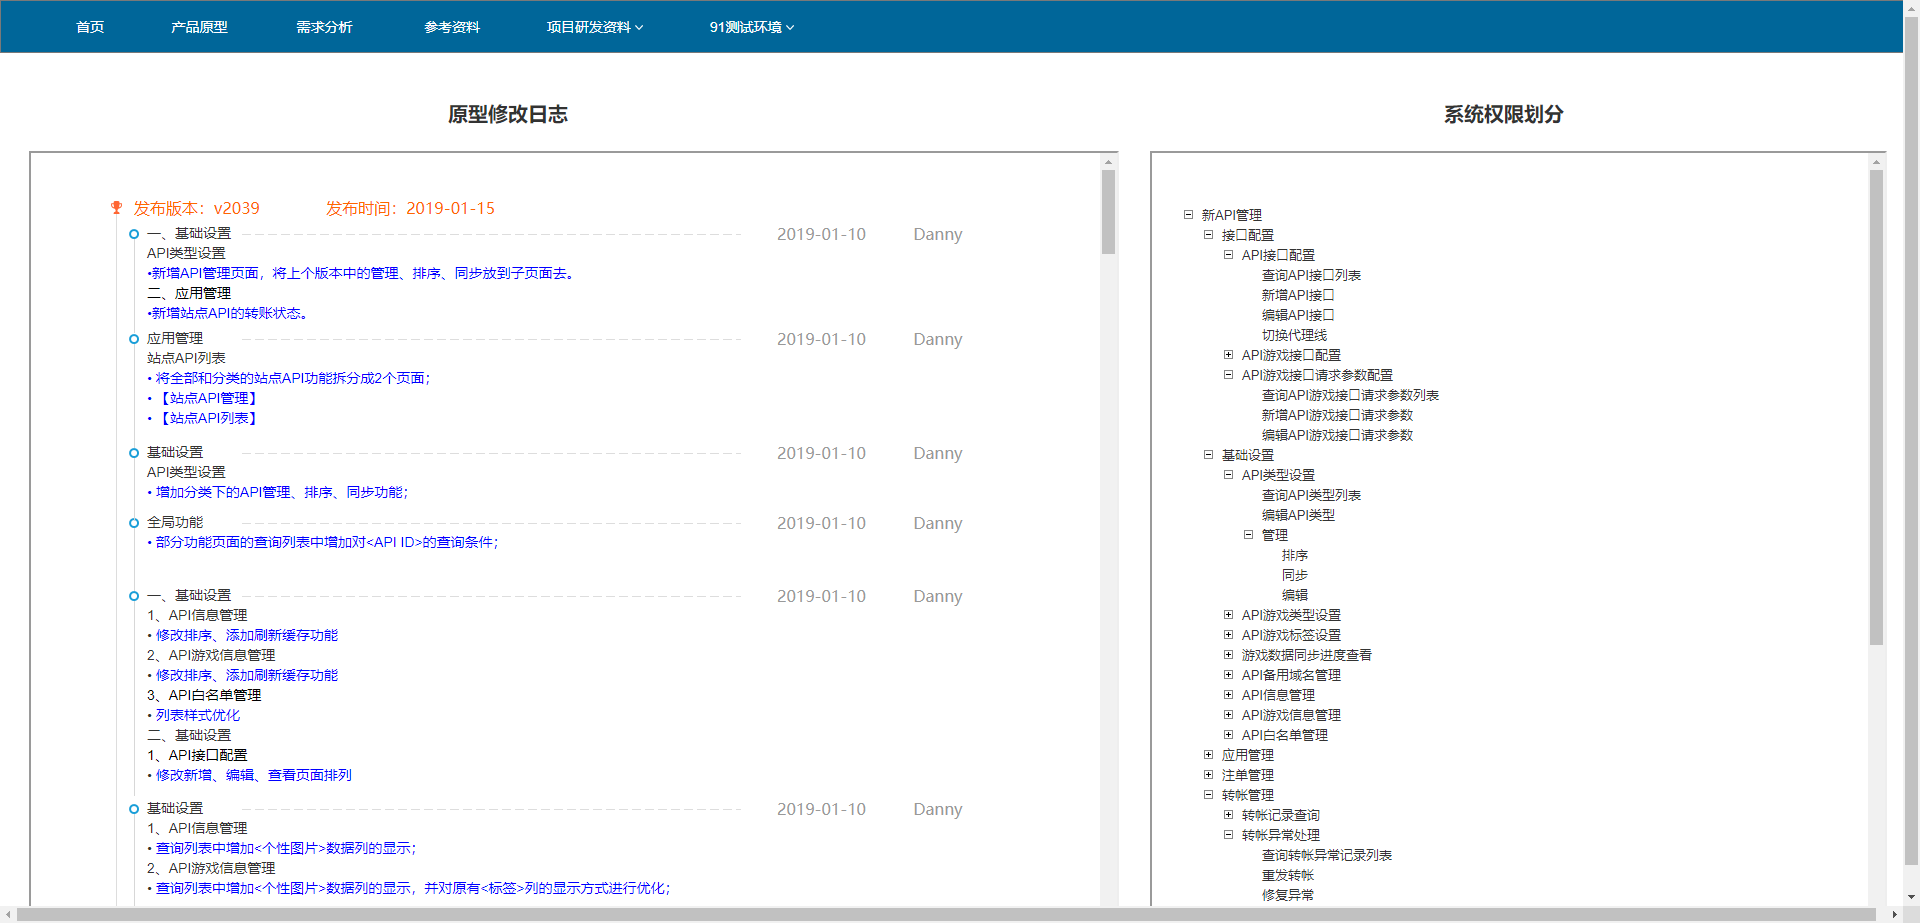Click log line 列表样式优化
This screenshot has height=923, width=1920.
point(197,715)
